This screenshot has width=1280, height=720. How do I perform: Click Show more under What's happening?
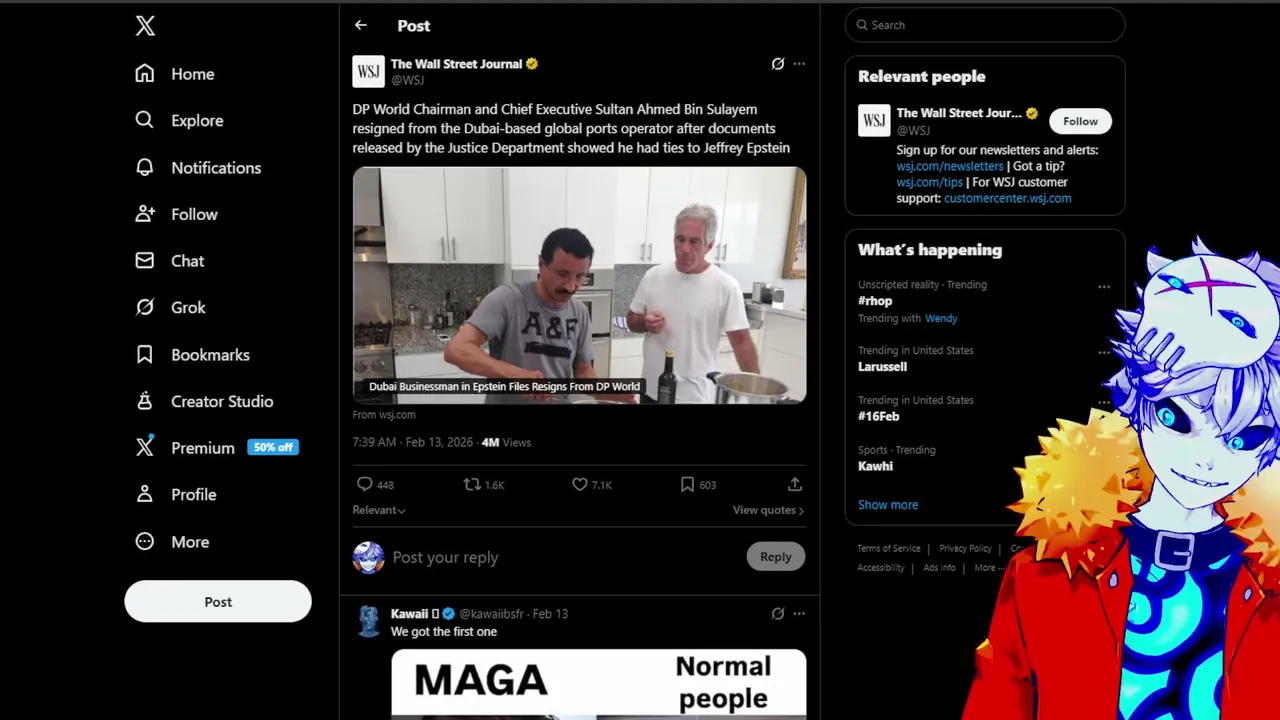(888, 505)
